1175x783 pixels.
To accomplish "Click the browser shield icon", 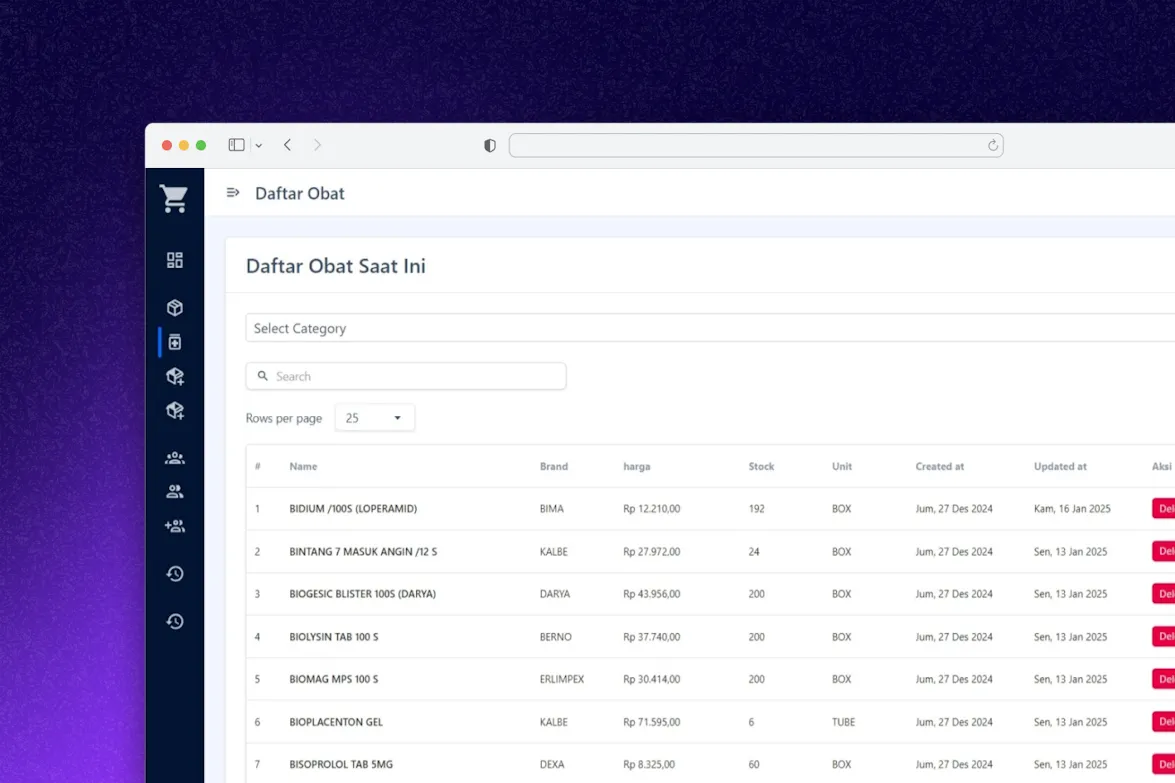I will [489, 145].
